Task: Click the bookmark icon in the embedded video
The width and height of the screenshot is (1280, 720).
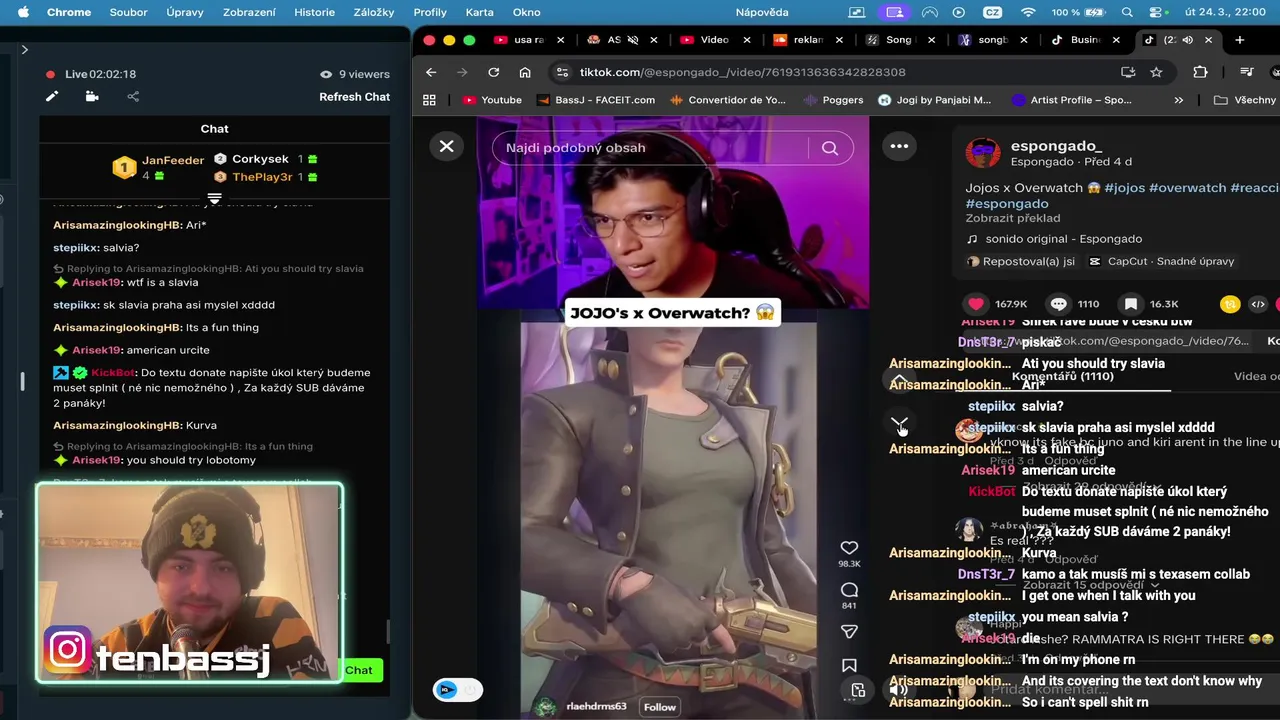Action: 849,666
